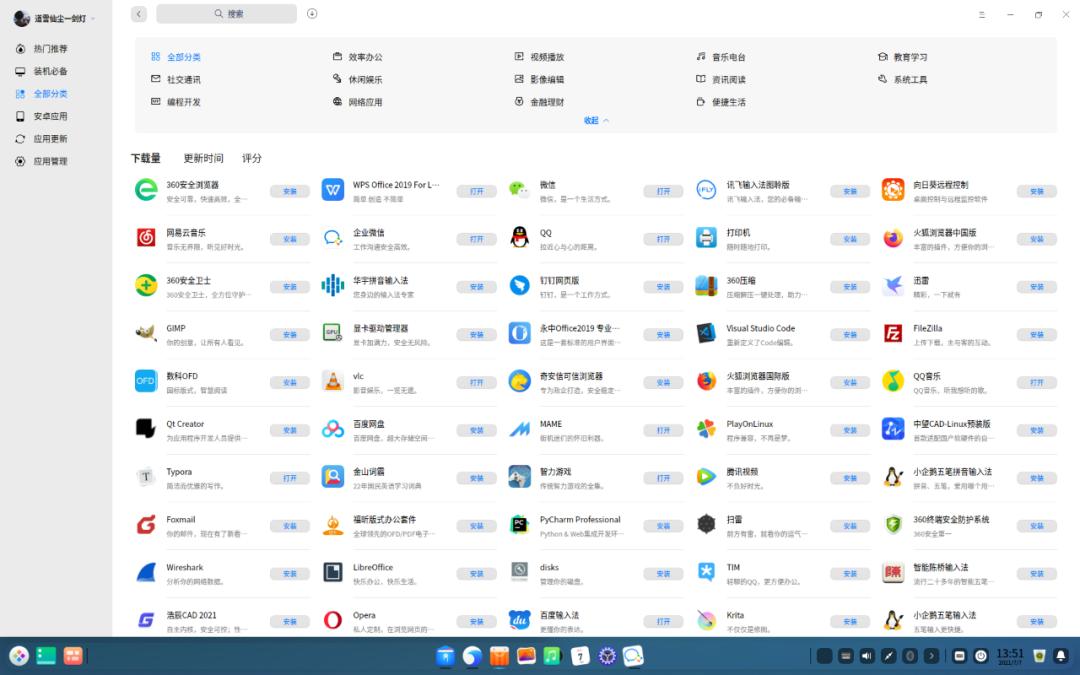Click the 打开 button for QQ音乐
The width and height of the screenshot is (1080, 675).
(x=1037, y=382)
